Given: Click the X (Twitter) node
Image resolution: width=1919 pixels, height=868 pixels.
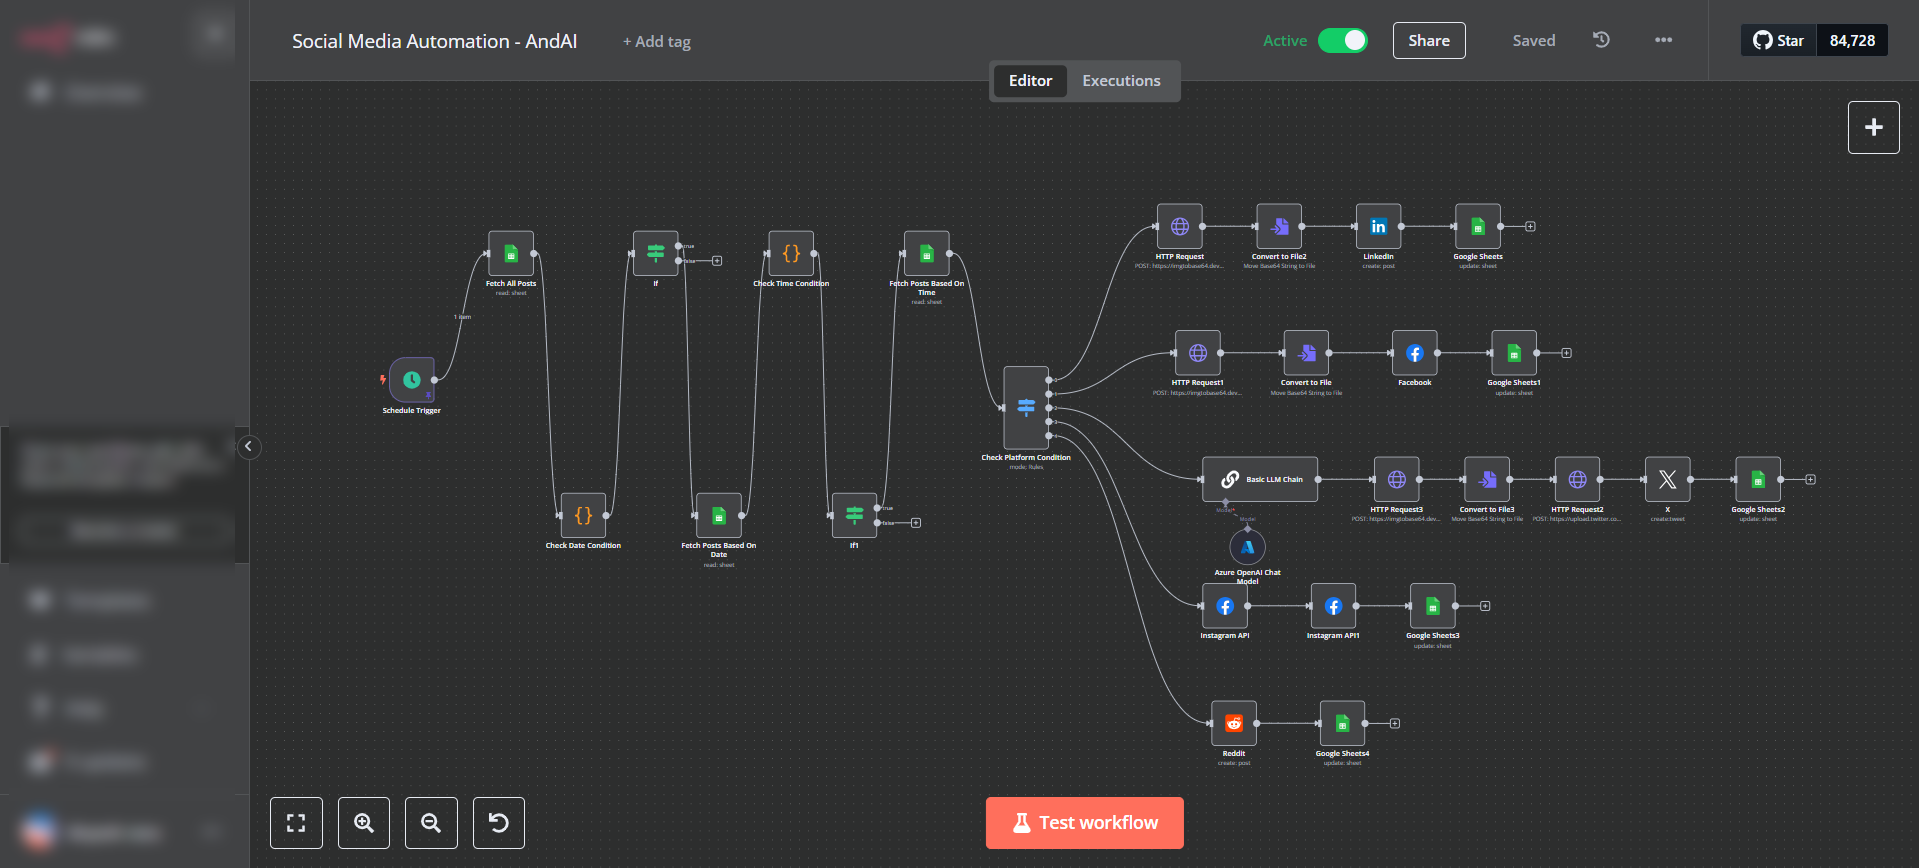Looking at the screenshot, I should (x=1667, y=480).
